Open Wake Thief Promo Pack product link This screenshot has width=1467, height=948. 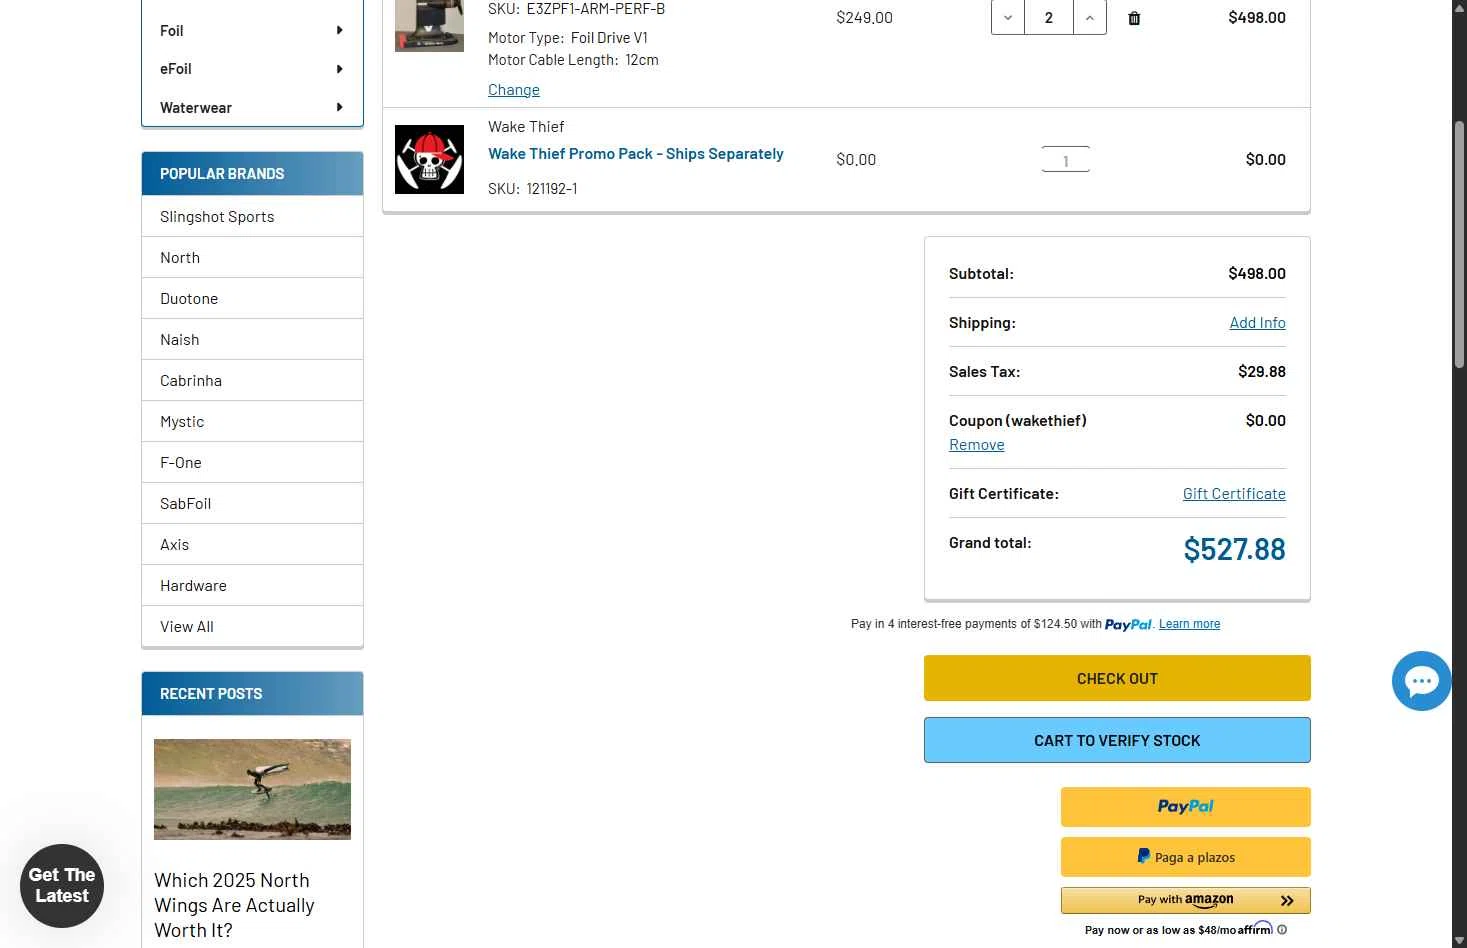coord(636,154)
